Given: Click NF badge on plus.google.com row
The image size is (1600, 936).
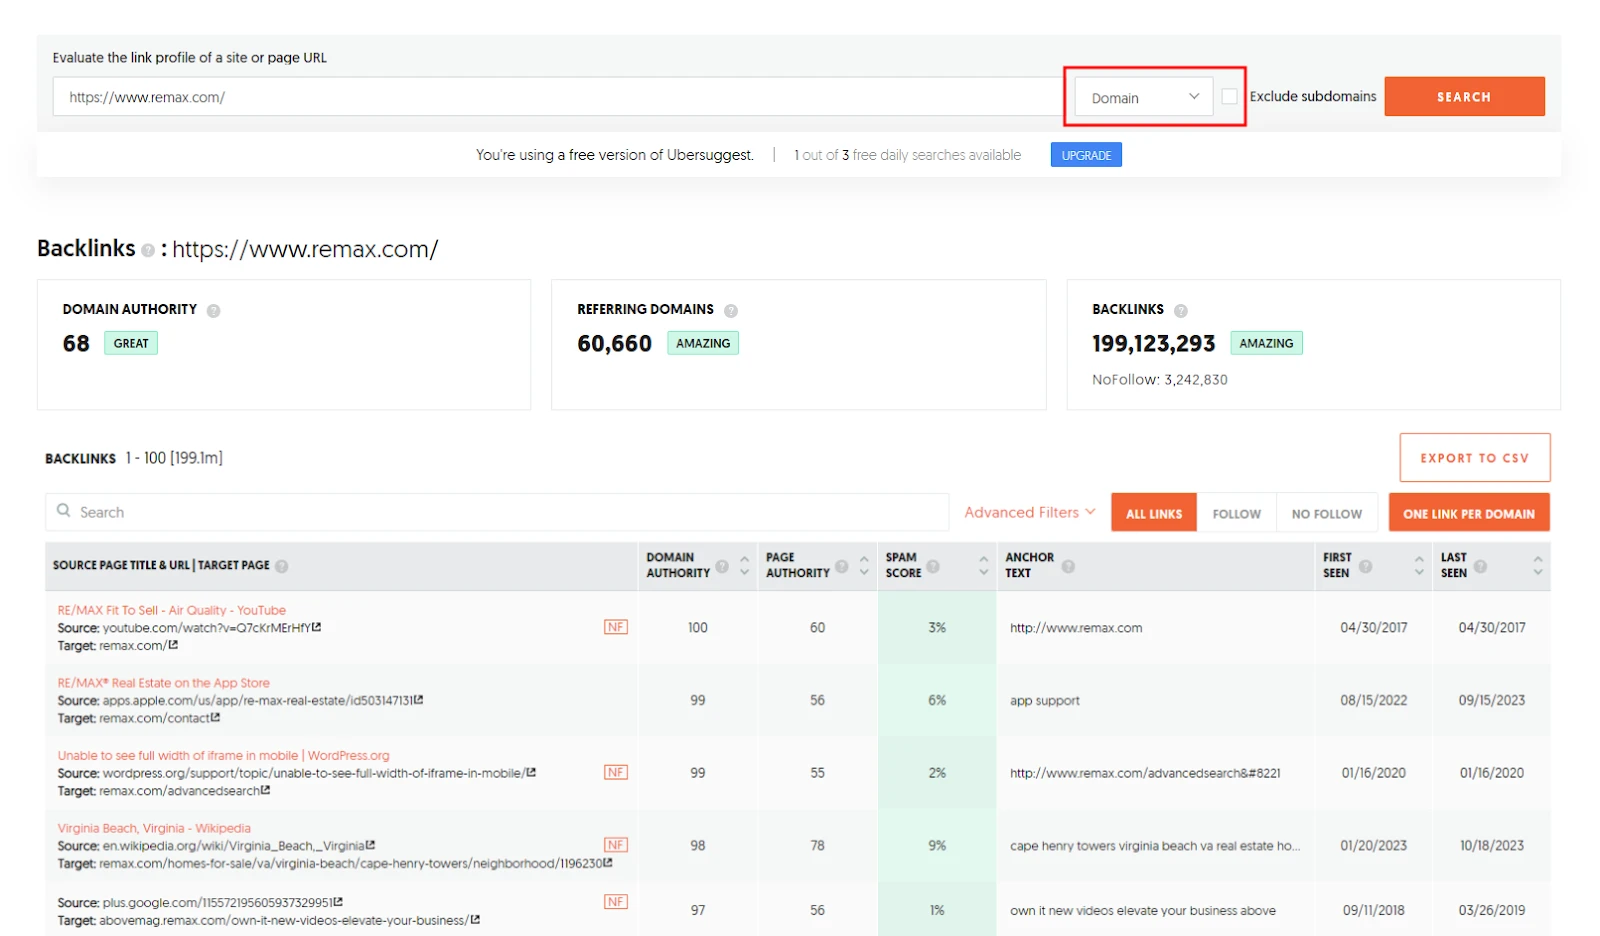Looking at the screenshot, I should point(616,902).
